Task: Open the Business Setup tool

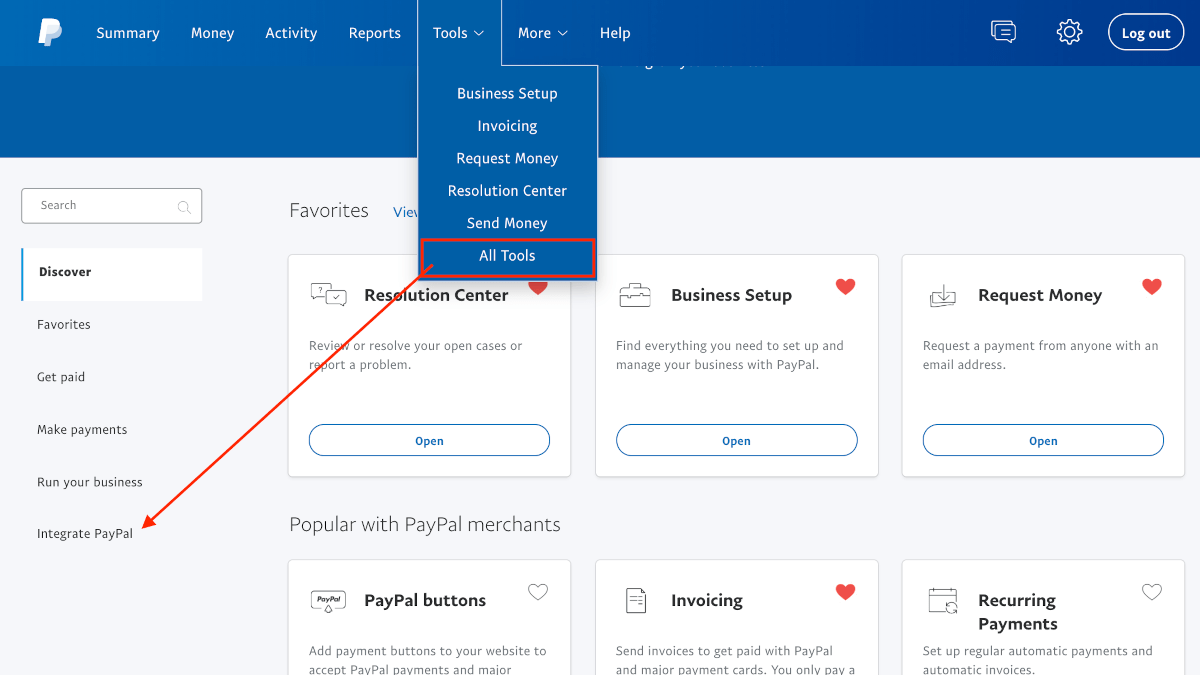Action: coord(736,441)
